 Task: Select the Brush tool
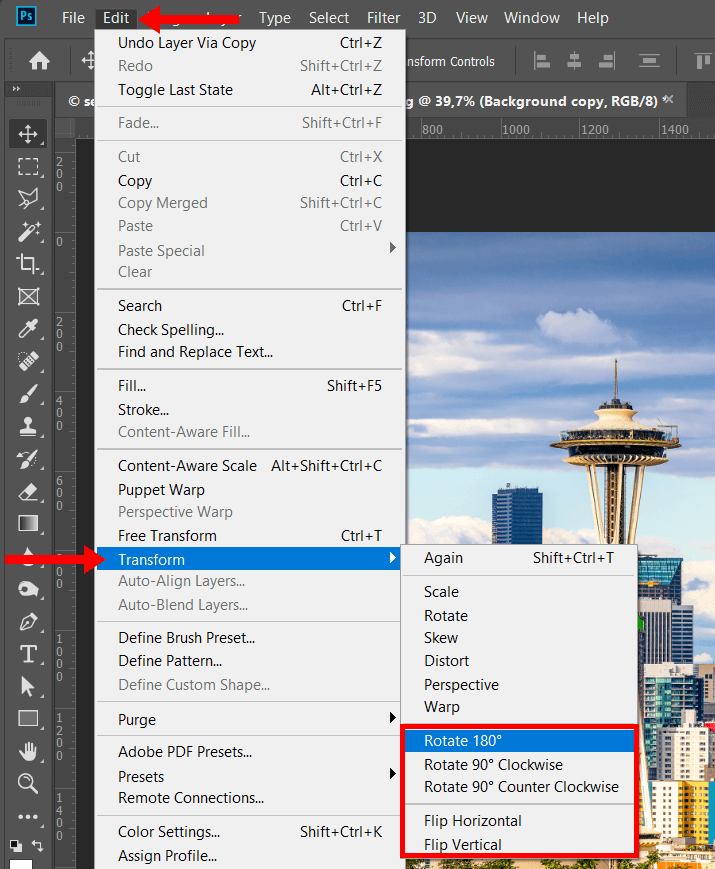click(x=28, y=394)
